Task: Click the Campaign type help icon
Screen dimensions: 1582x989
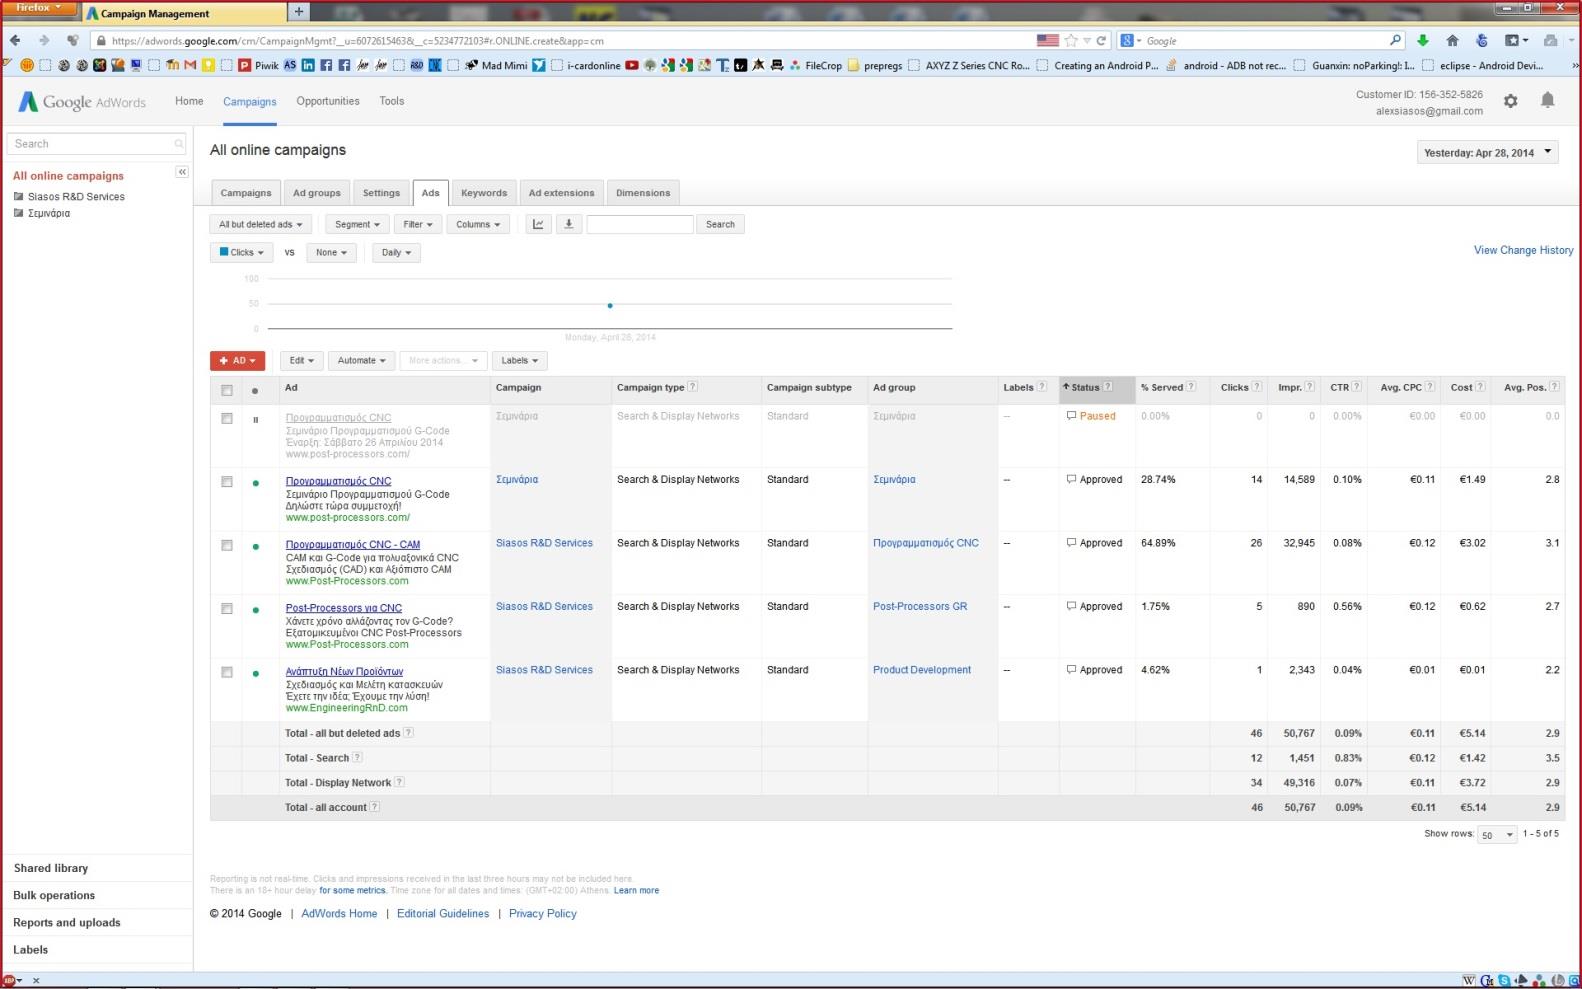Action: tap(692, 387)
